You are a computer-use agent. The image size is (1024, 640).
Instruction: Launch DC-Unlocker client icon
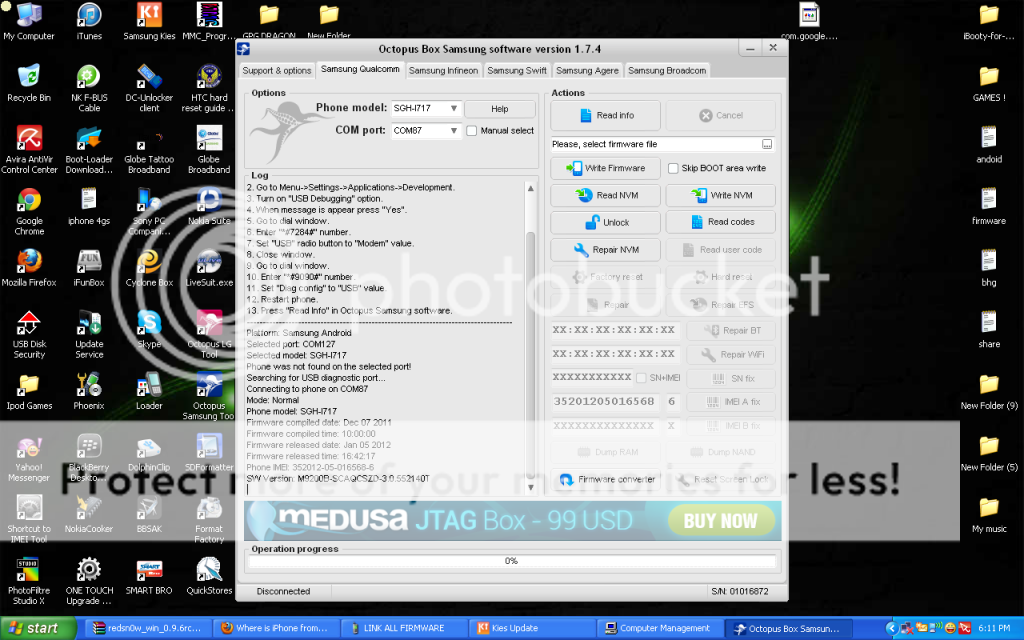point(150,88)
